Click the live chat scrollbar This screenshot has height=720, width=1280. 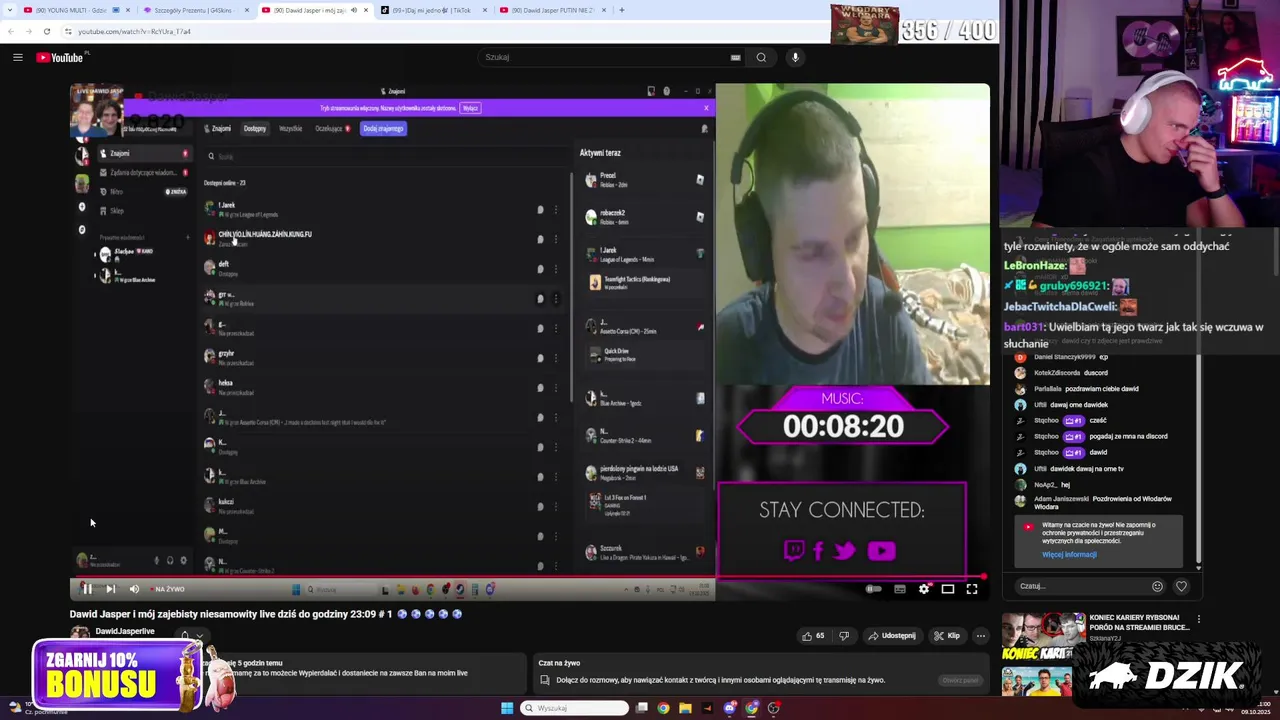[x=1198, y=460]
